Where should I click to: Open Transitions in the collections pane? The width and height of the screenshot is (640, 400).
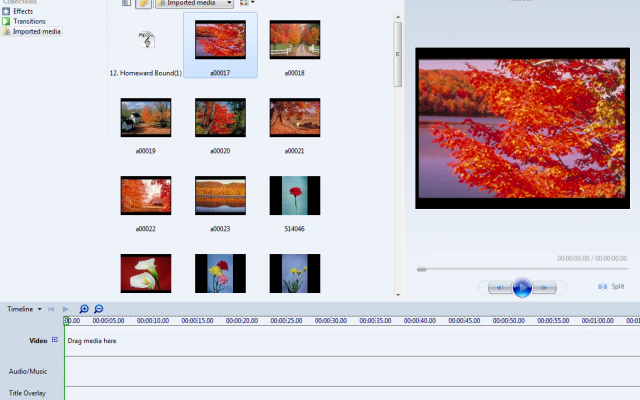point(29,21)
